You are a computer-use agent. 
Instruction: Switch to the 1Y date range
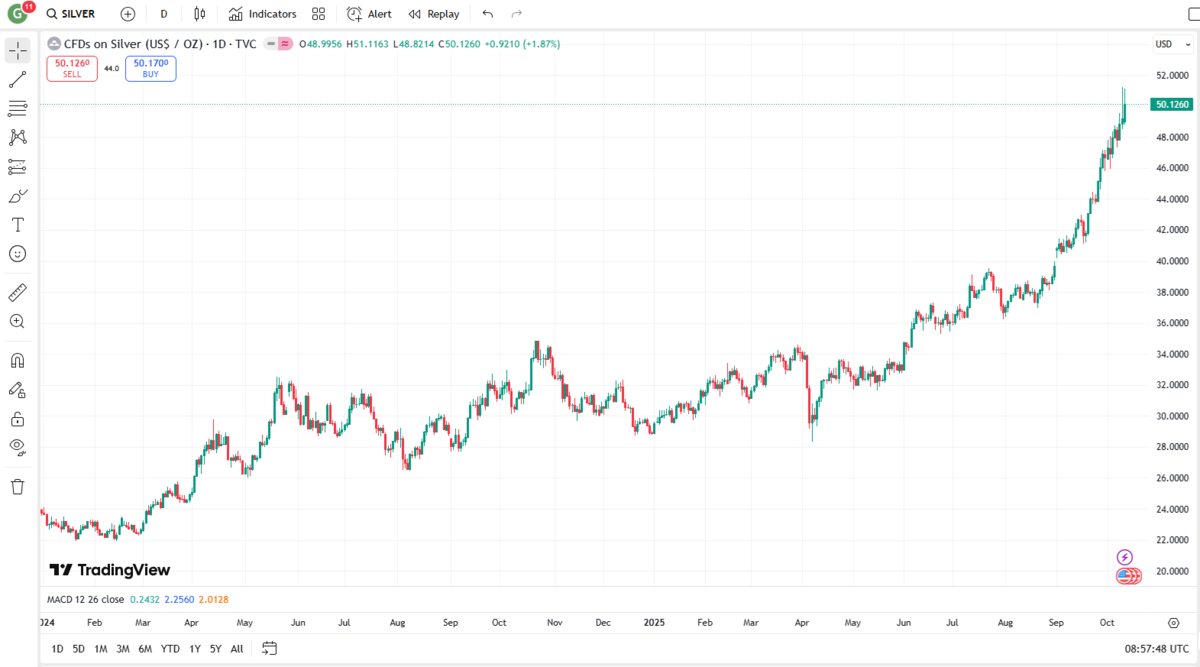(x=194, y=648)
